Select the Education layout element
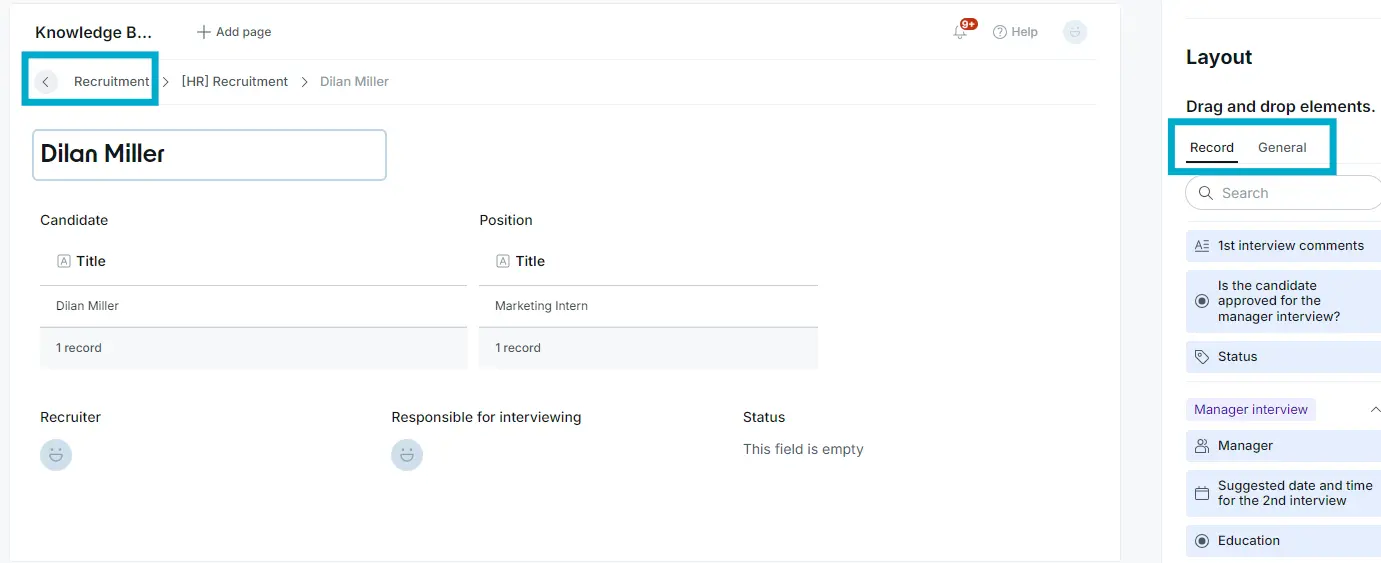The width and height of the screenshot is (1381, 563). click(1284, 541)
